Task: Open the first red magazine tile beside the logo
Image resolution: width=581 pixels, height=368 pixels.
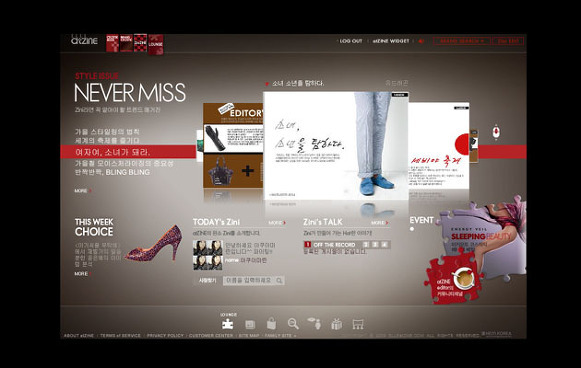Action: 112,43
